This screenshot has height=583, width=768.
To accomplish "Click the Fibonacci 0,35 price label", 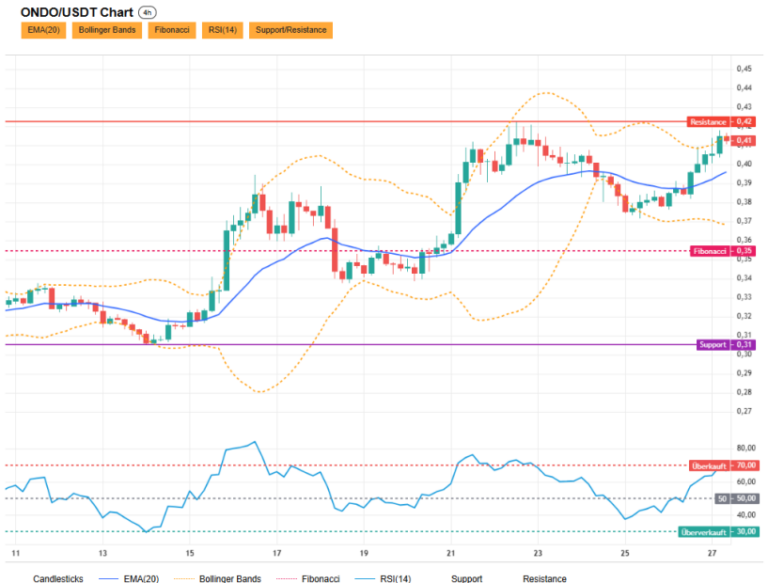I will pyautogui.click(x=723, y=251).
